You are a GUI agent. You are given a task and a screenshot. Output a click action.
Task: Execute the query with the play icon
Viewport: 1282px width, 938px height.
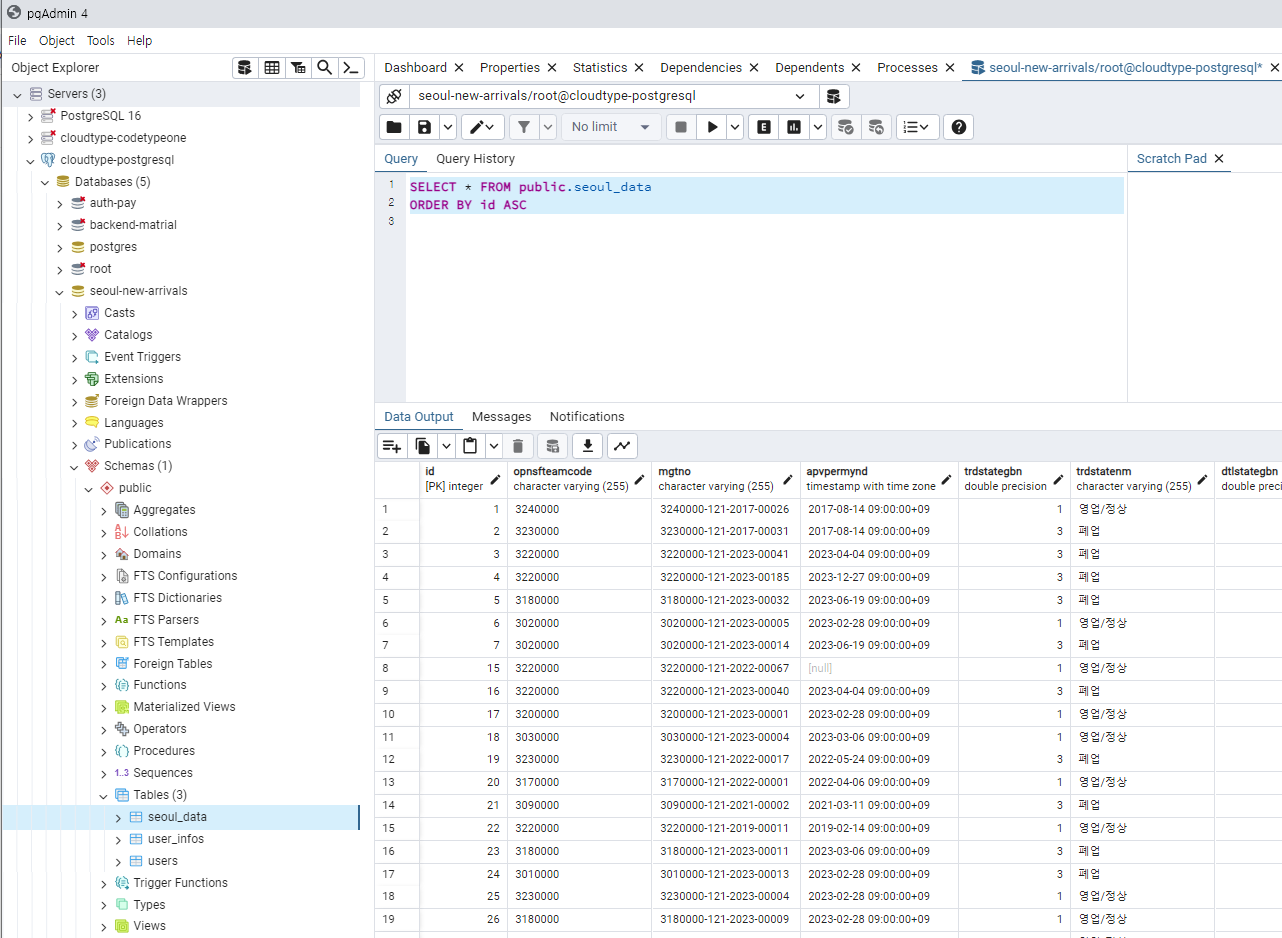tap(712, 127)
